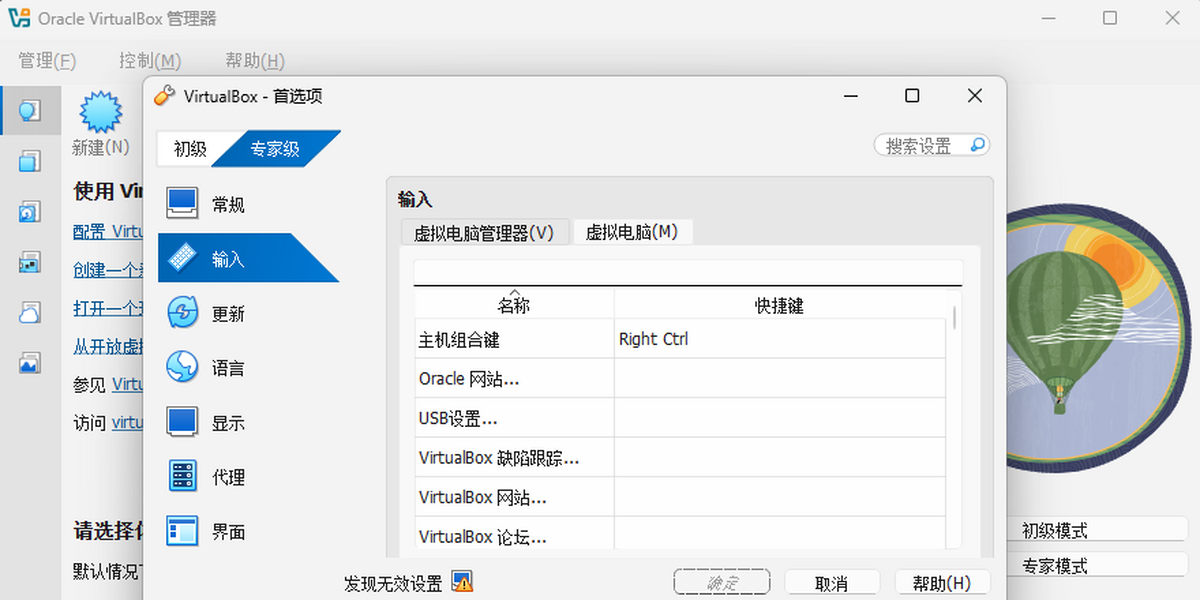This screenshot has height=600, width=1200.
Task: Select the Oracle 网站... row
Action: pos(680,379)
